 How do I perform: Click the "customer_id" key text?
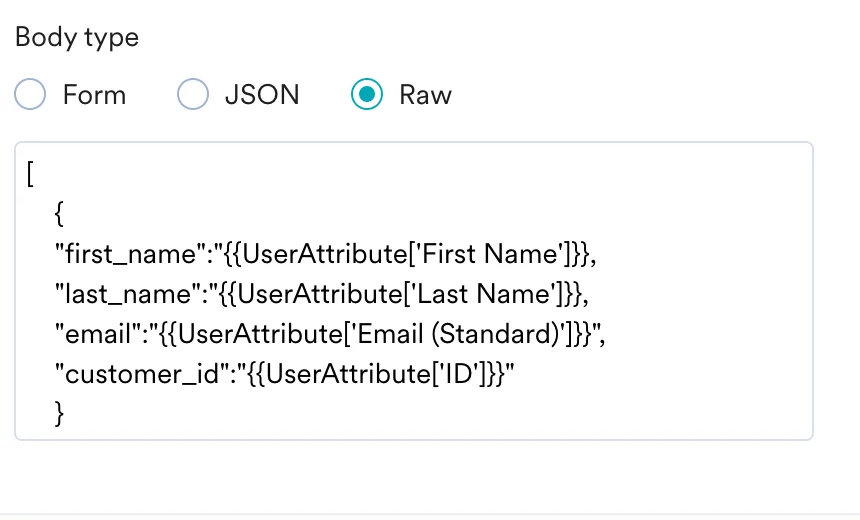(x=142, y=374)
